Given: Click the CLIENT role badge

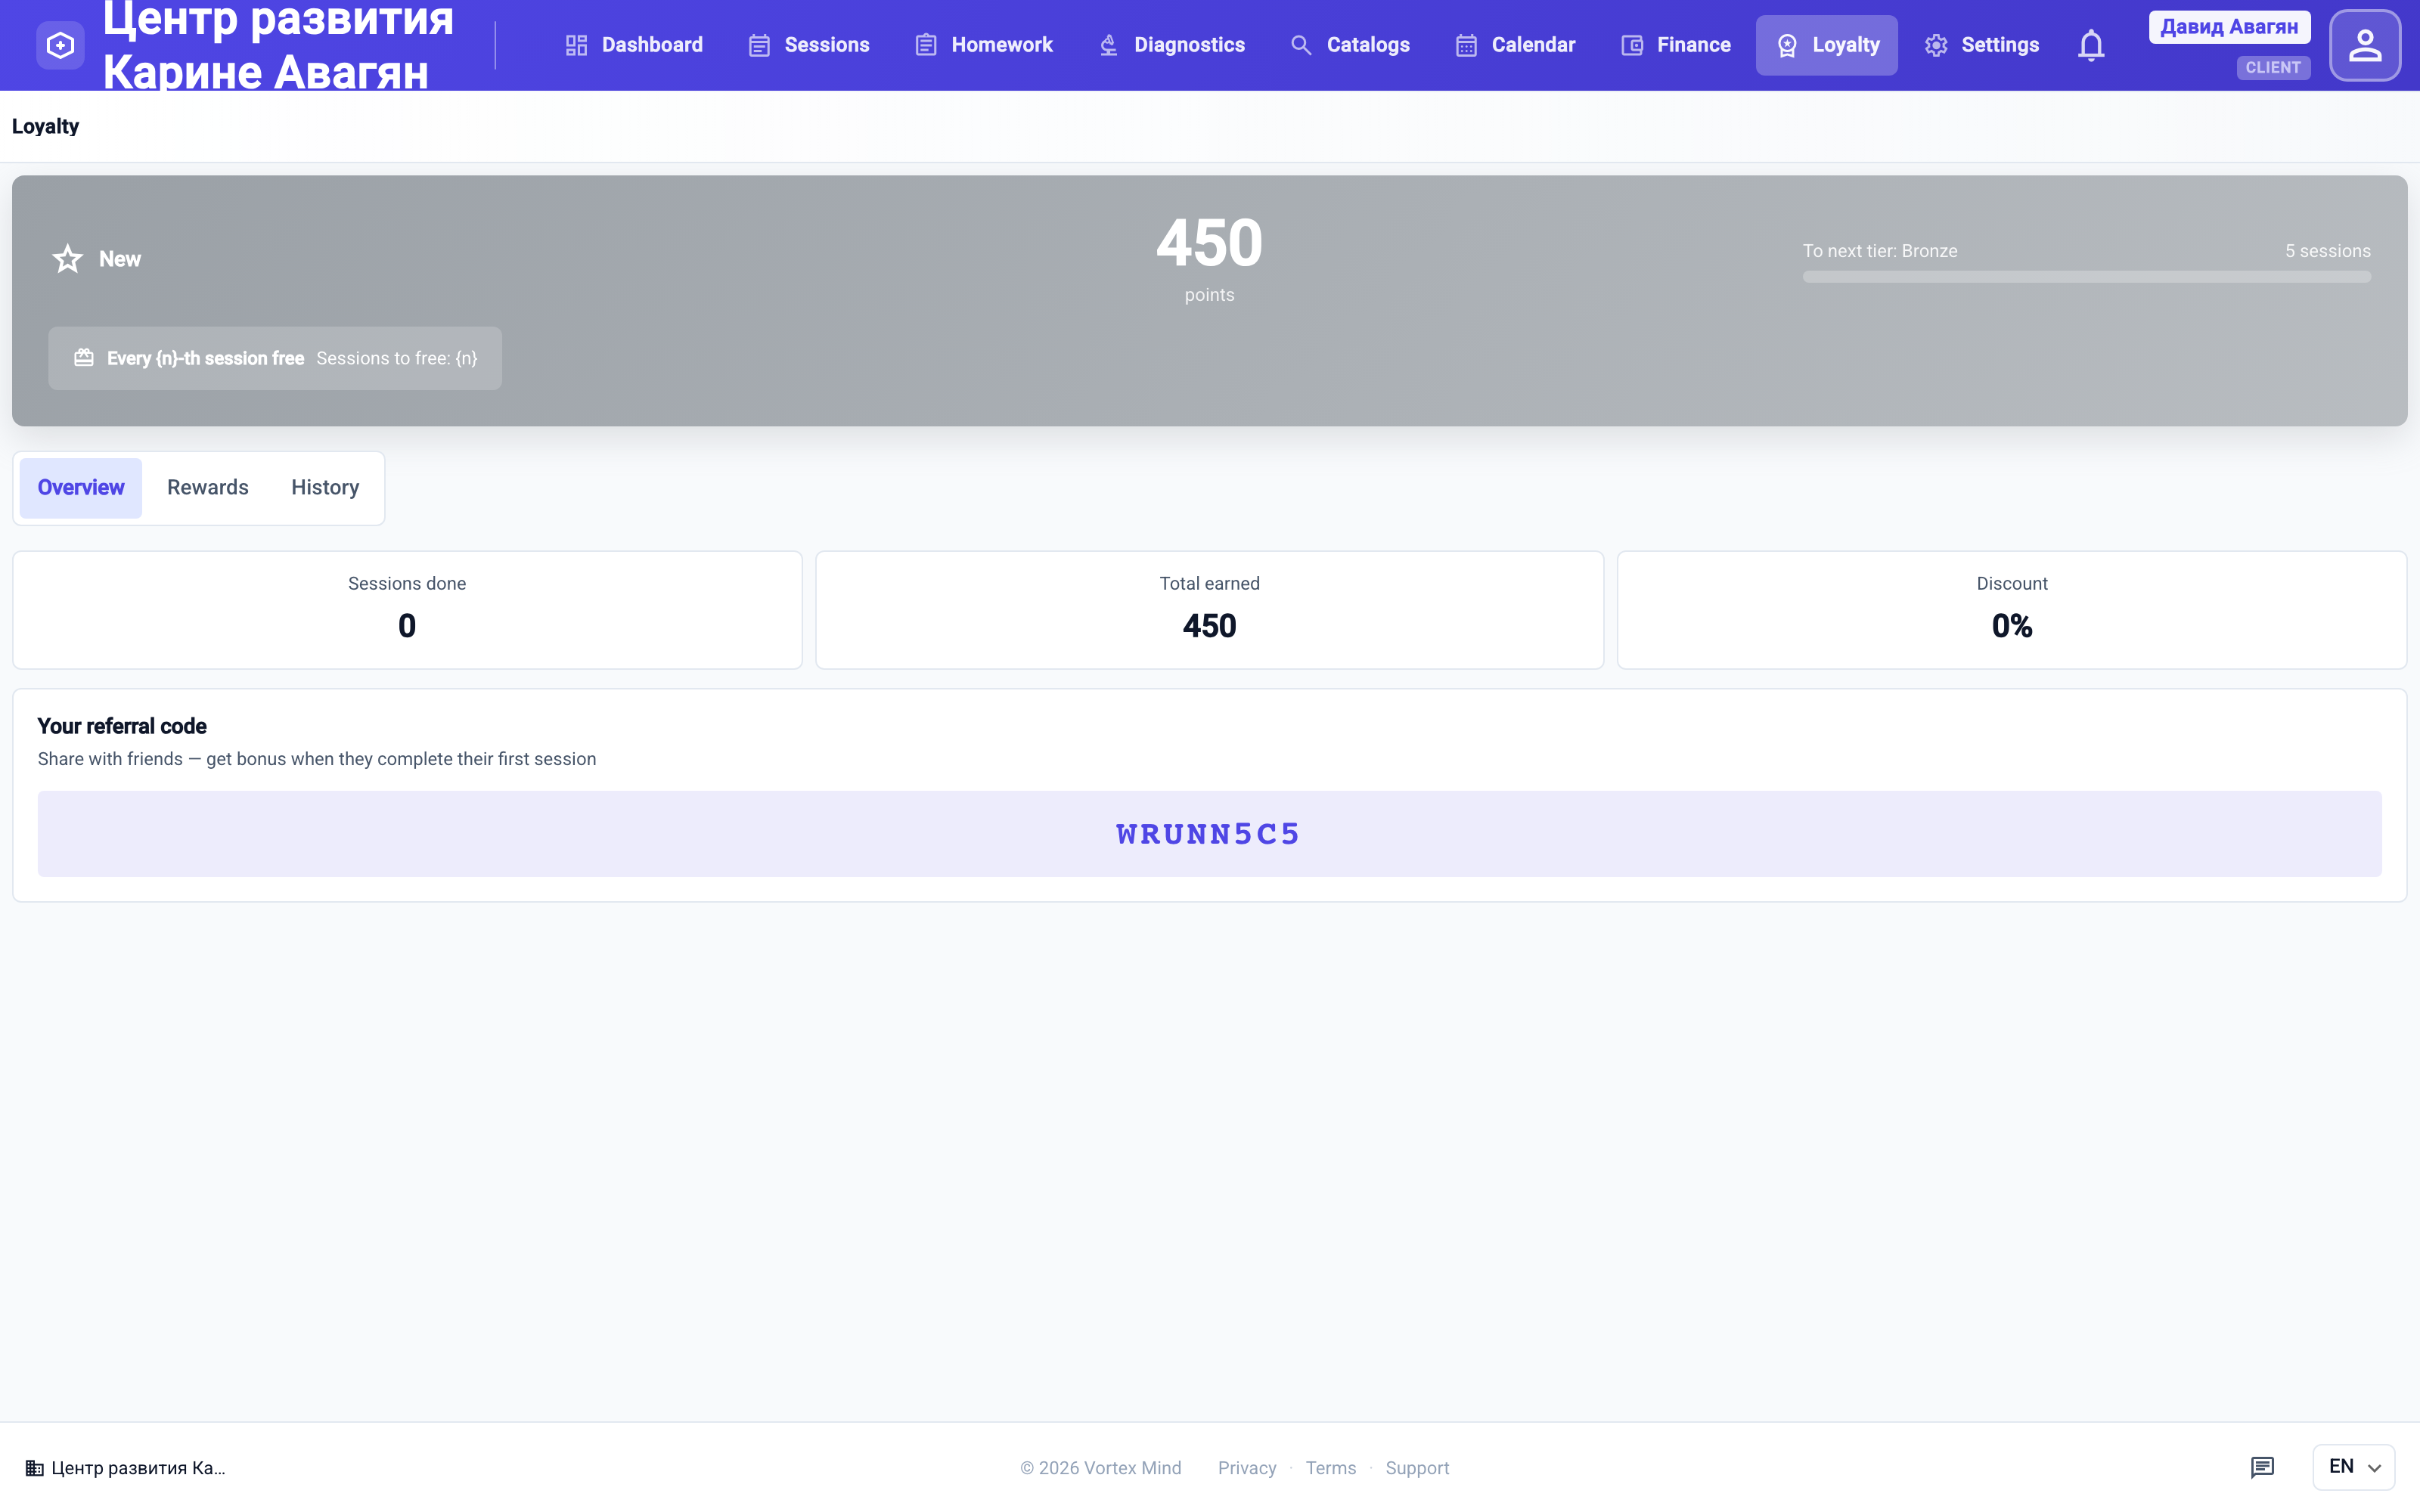Looking at the screenshot, I should 2273,68.
